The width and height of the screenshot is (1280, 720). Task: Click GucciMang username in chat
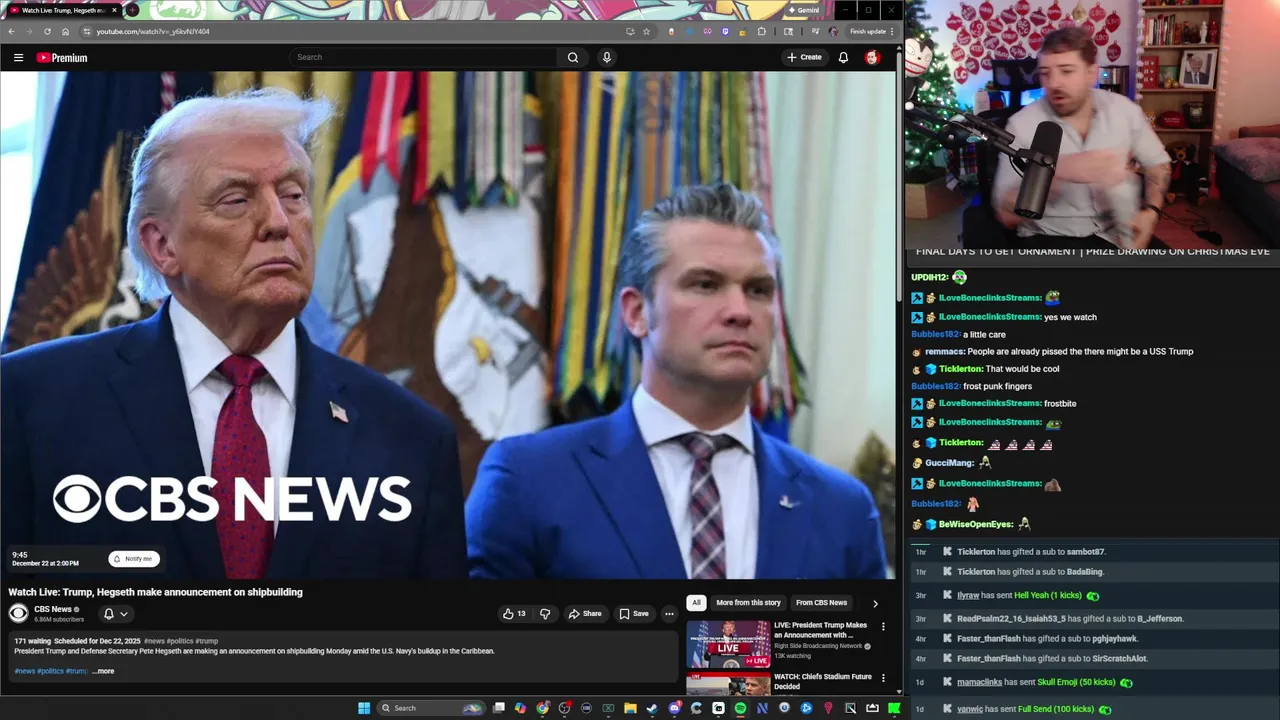pos(949,463)
